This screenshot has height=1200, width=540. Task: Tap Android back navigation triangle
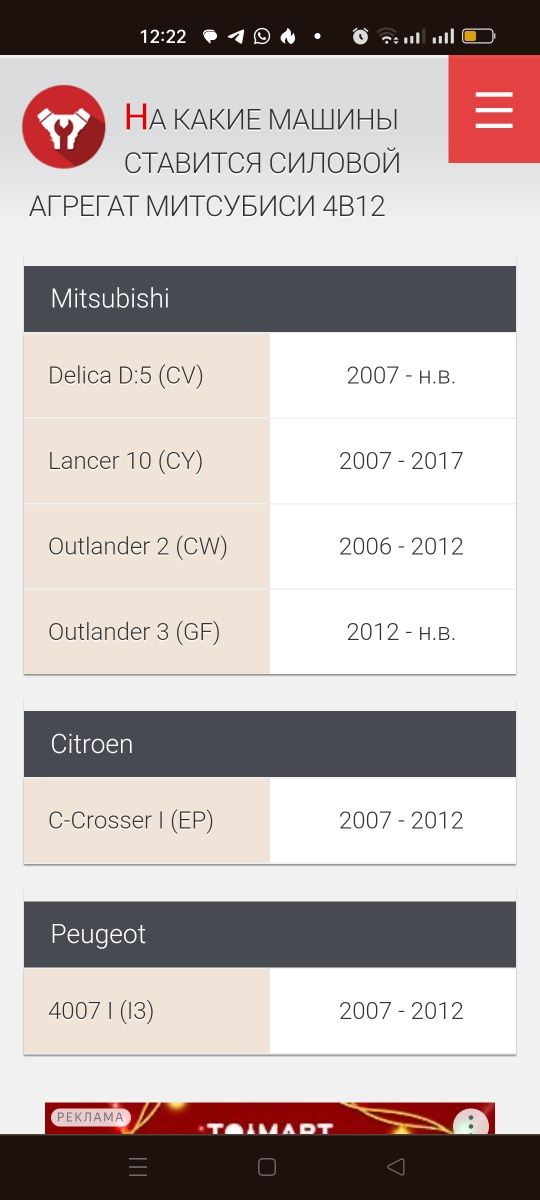pyautogui.click(x=396, y=1166)
